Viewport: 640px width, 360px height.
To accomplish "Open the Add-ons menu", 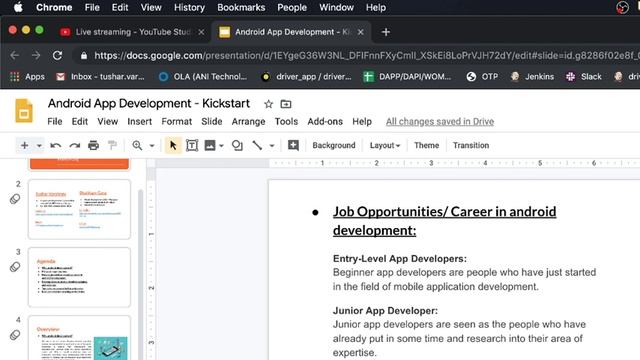I will coord(325,122).
